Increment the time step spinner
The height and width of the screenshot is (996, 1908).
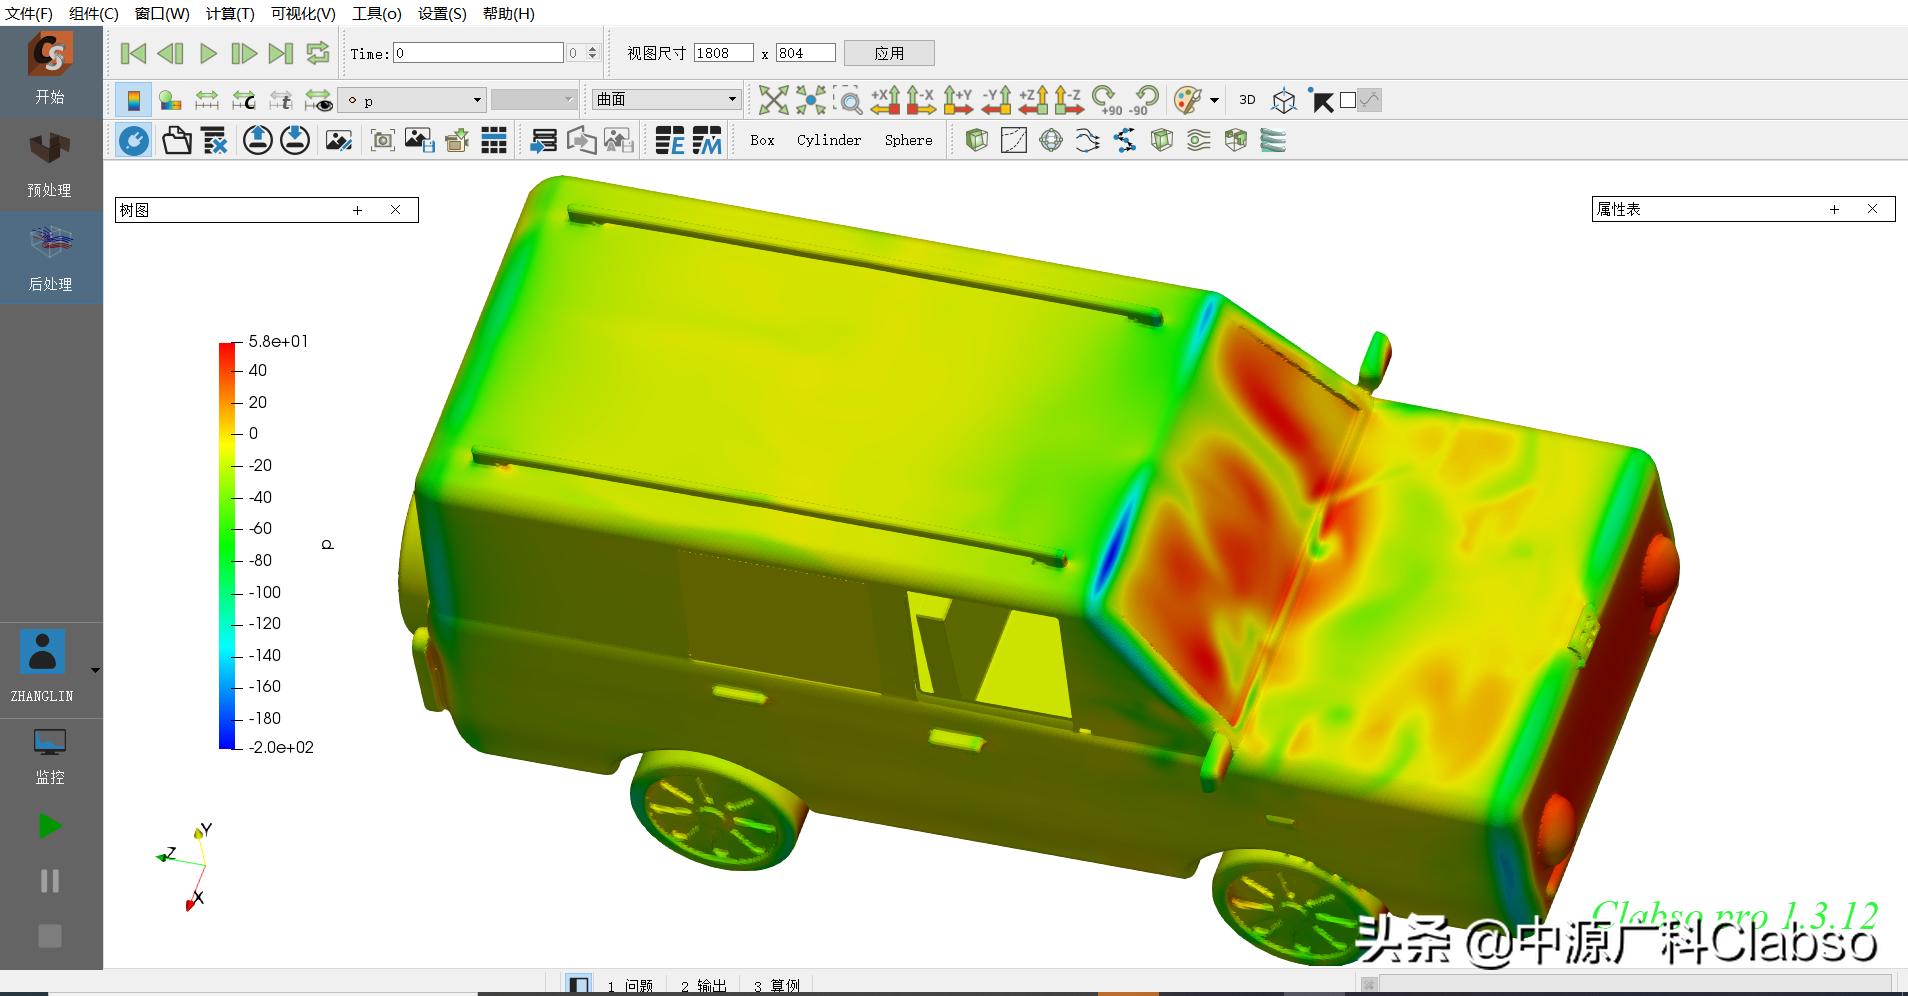[x=593, y=48]
